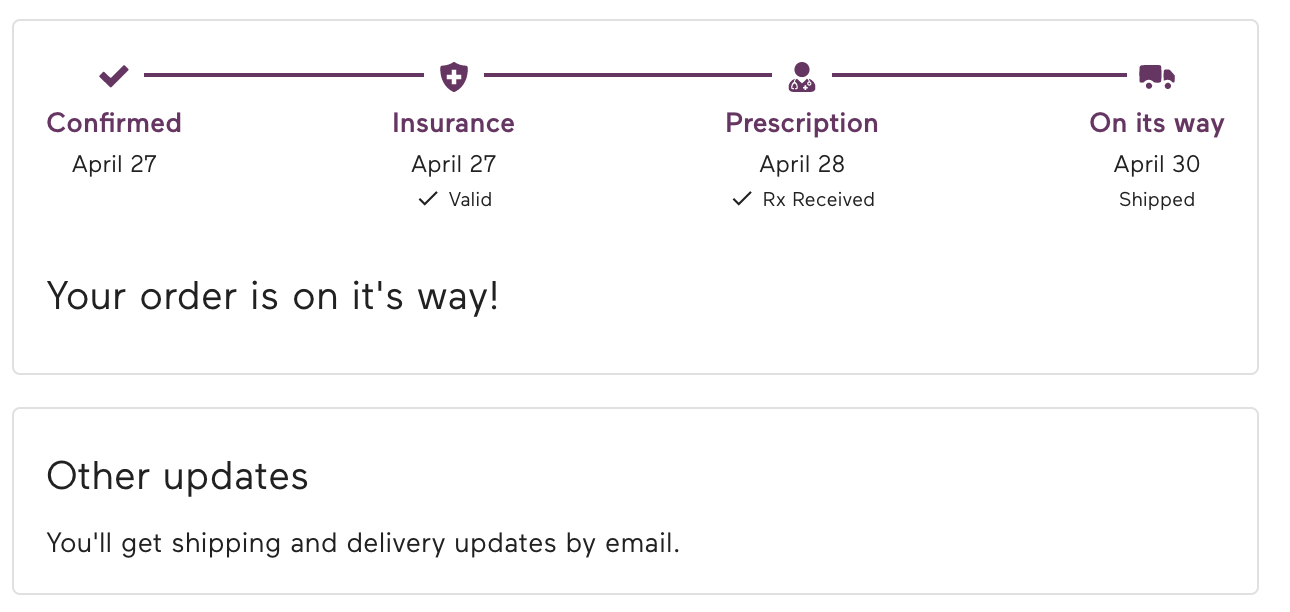The width and height of the screenshot is (1290, 612).
Task: Click the April 28 prescription date
Action: click(802, 164)
